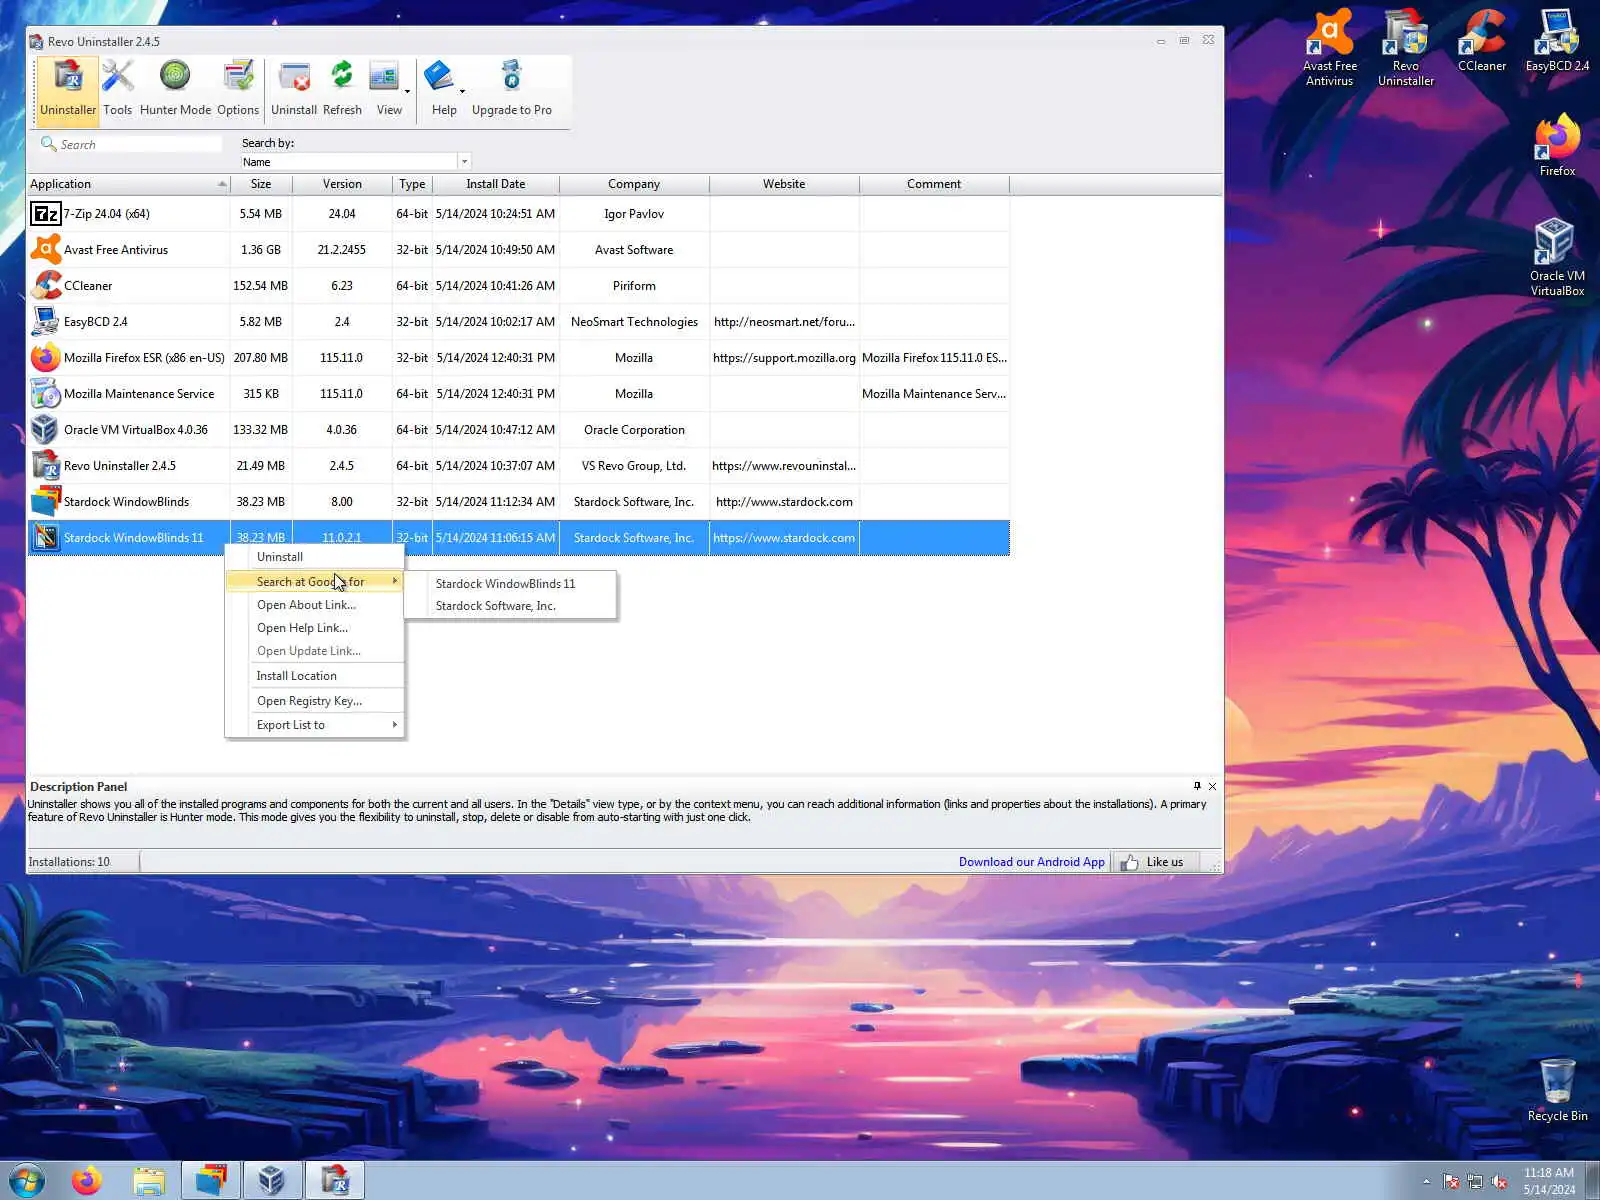Select the CCleaner list icon

click(x=45, y=286)
